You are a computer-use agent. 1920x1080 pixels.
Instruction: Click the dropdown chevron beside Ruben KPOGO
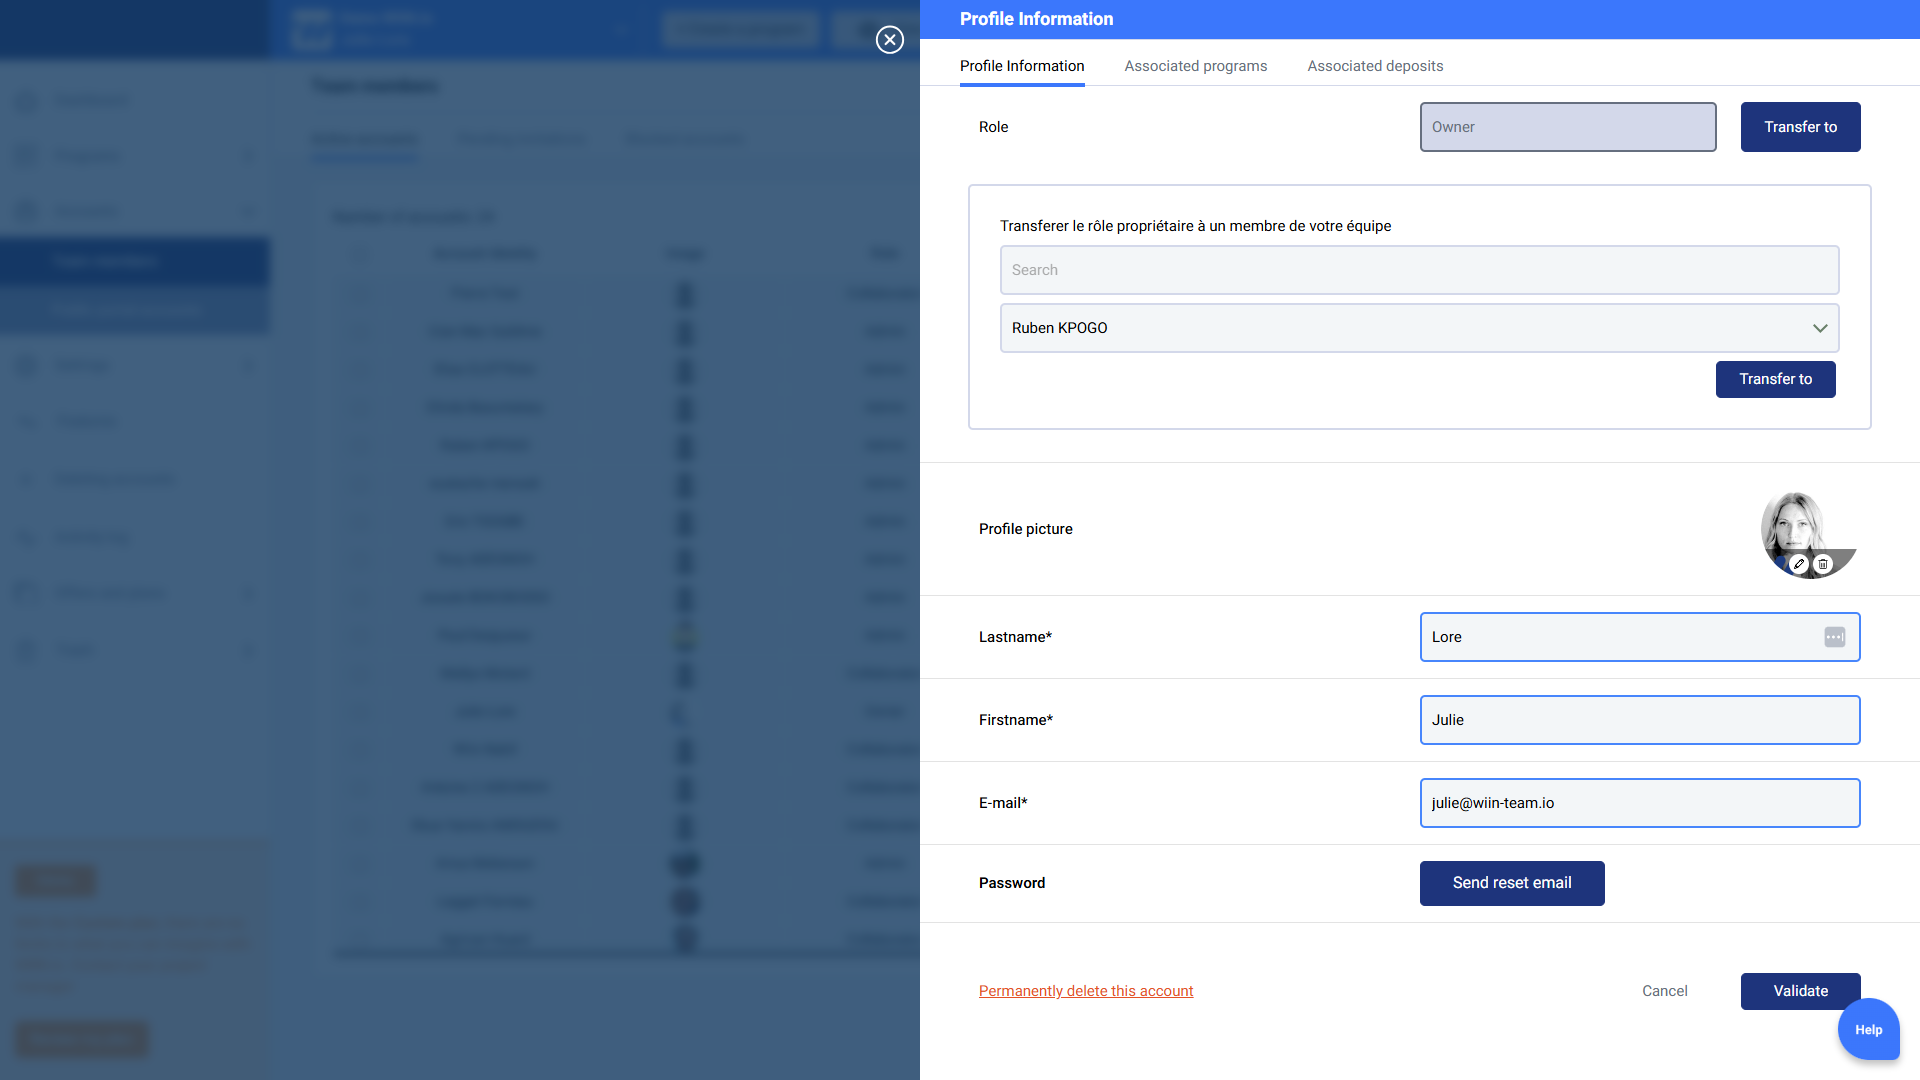coord(1820,328)
